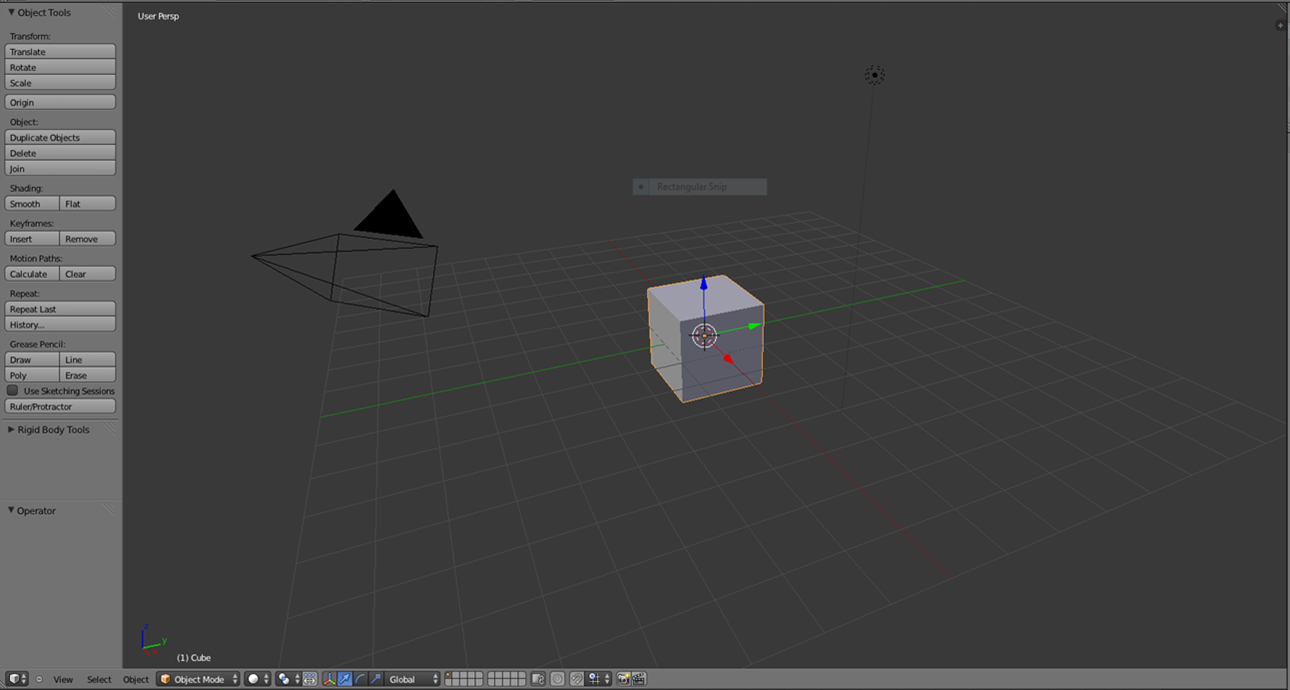Image resolution: width=1290 pixels, height=690 pixels.
Task: Click the Duplicate Objects button
Action: [x=60, y=138]
